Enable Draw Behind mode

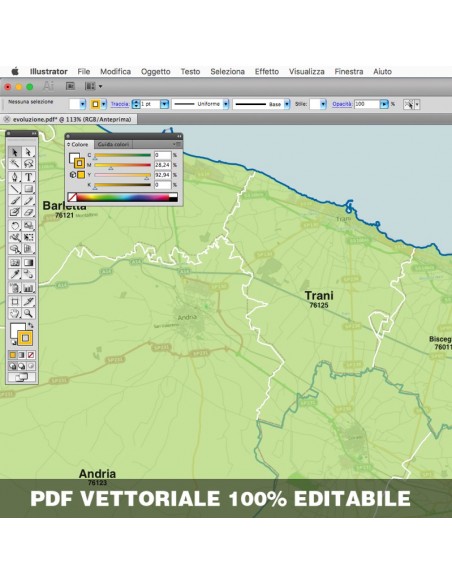(22, 366)
